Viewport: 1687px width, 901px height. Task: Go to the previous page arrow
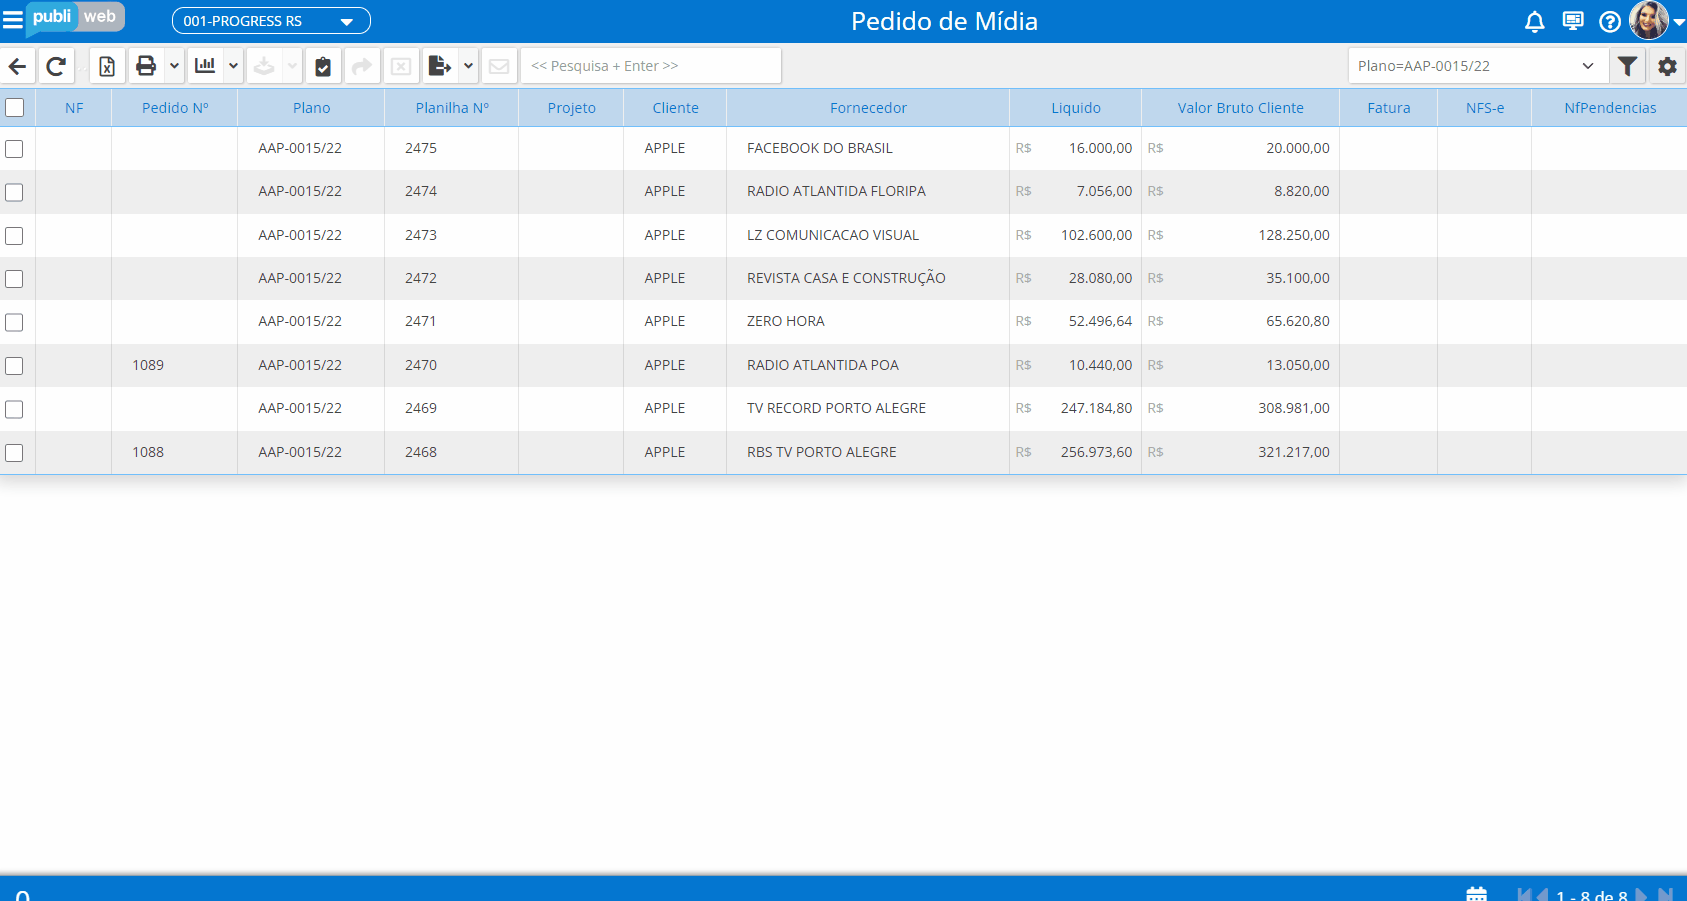[x=1542, y=895]
